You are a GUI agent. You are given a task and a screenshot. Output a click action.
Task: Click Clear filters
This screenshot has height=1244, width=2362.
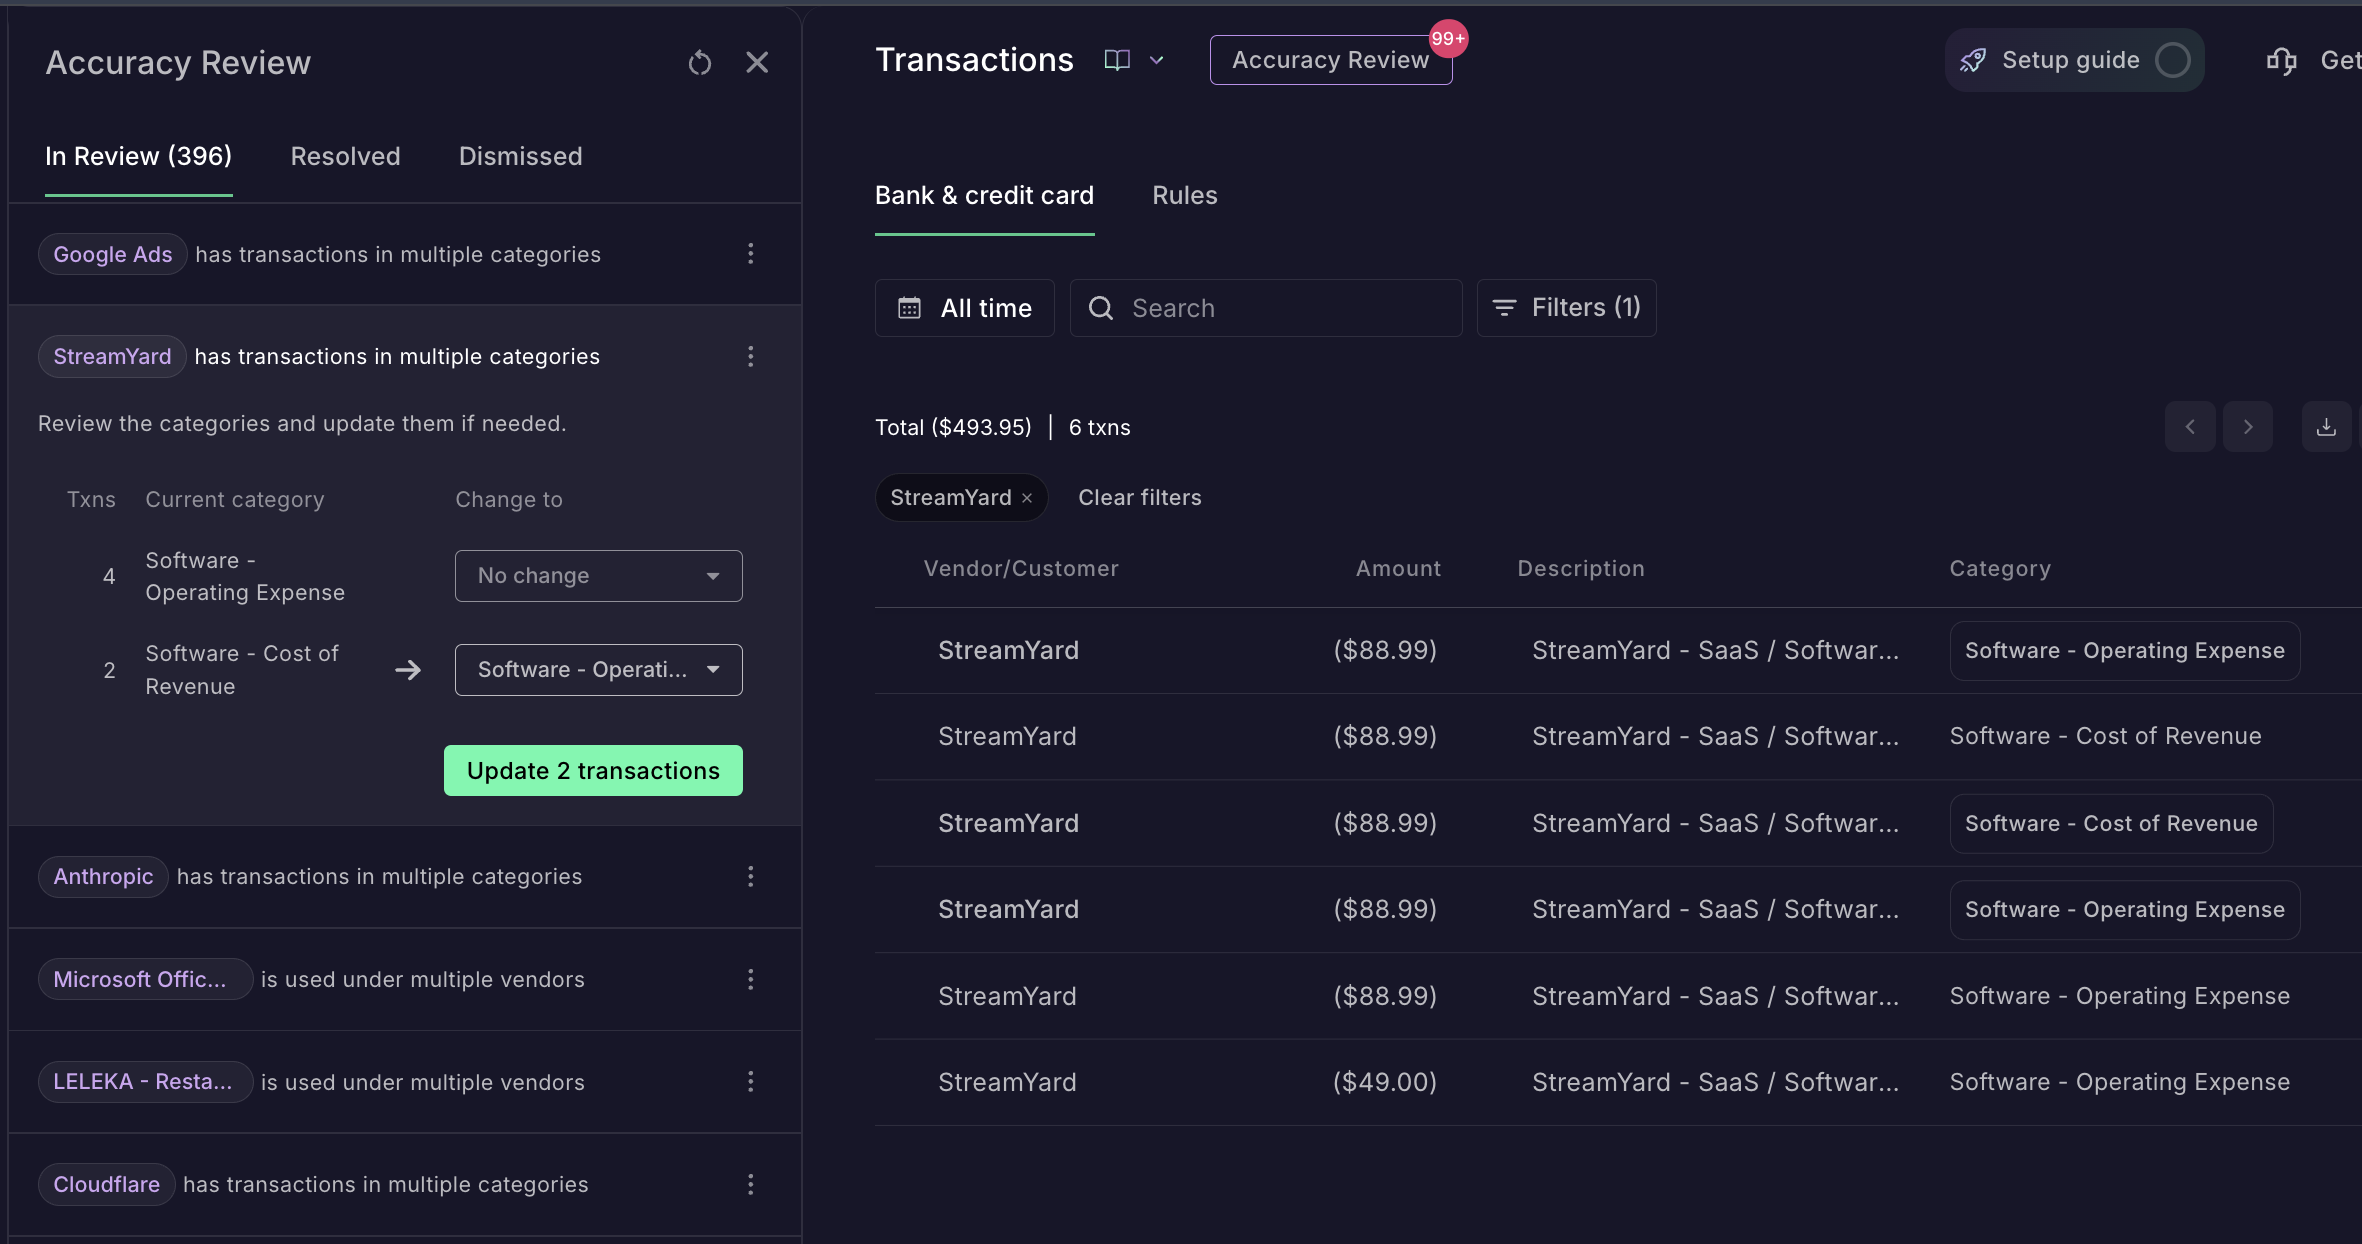pos(1140,498)
